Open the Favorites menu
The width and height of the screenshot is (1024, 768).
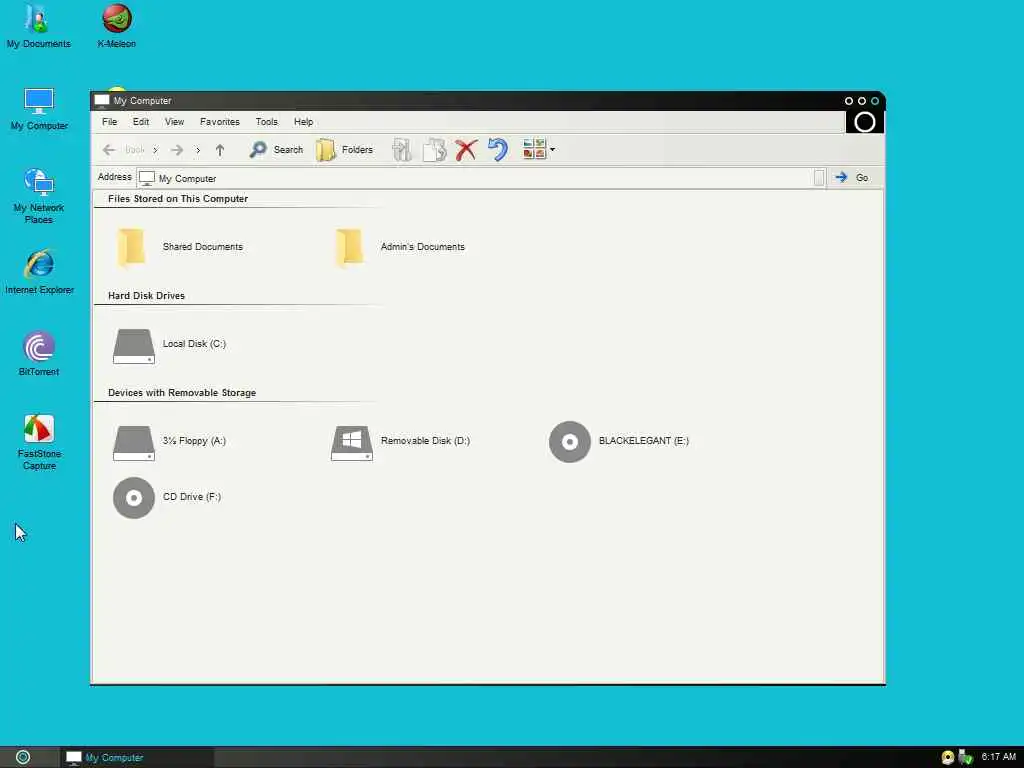220,122
